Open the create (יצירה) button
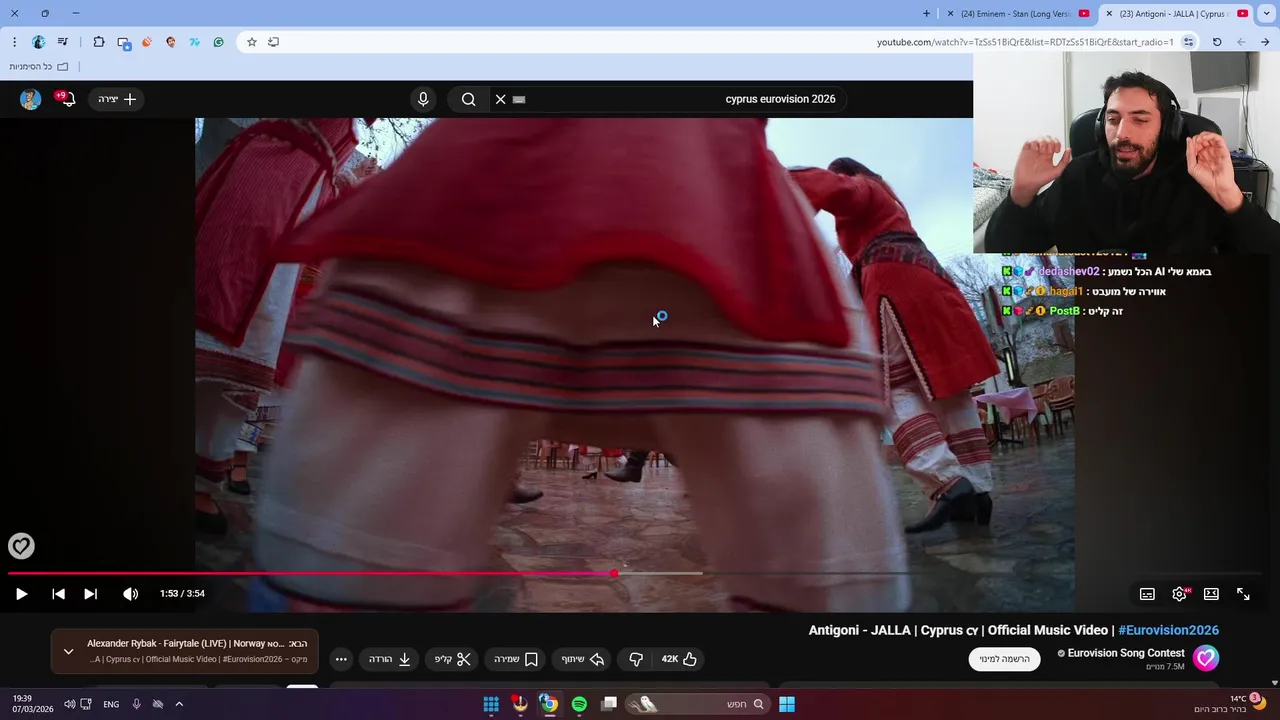 pyautogui.click(x=117, y=99)
